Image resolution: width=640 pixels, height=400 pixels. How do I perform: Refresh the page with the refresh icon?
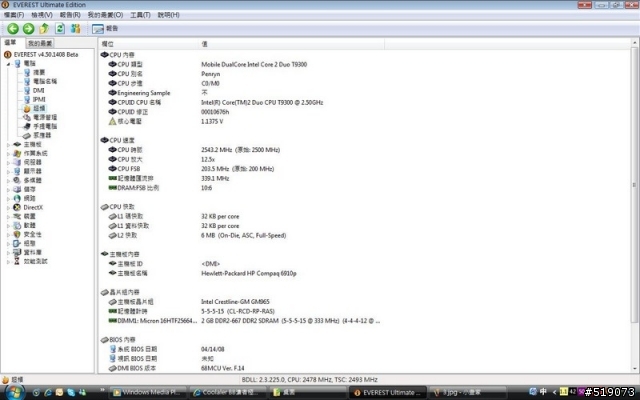pos(60,28)
